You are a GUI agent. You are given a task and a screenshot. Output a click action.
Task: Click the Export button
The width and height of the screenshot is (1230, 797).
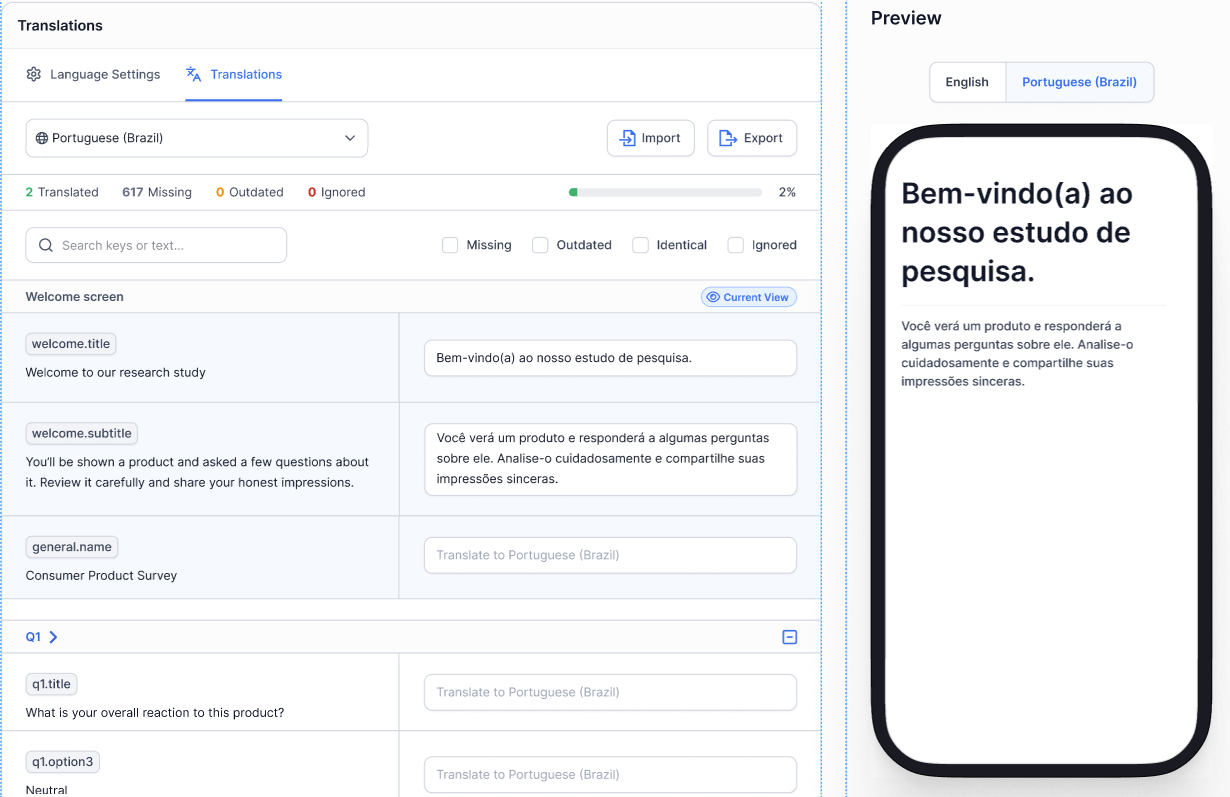tap(752, 138)
